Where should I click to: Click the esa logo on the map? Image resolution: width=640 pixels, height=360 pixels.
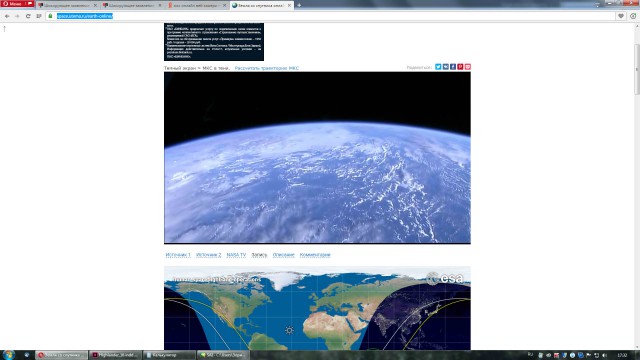pos(445,278)
